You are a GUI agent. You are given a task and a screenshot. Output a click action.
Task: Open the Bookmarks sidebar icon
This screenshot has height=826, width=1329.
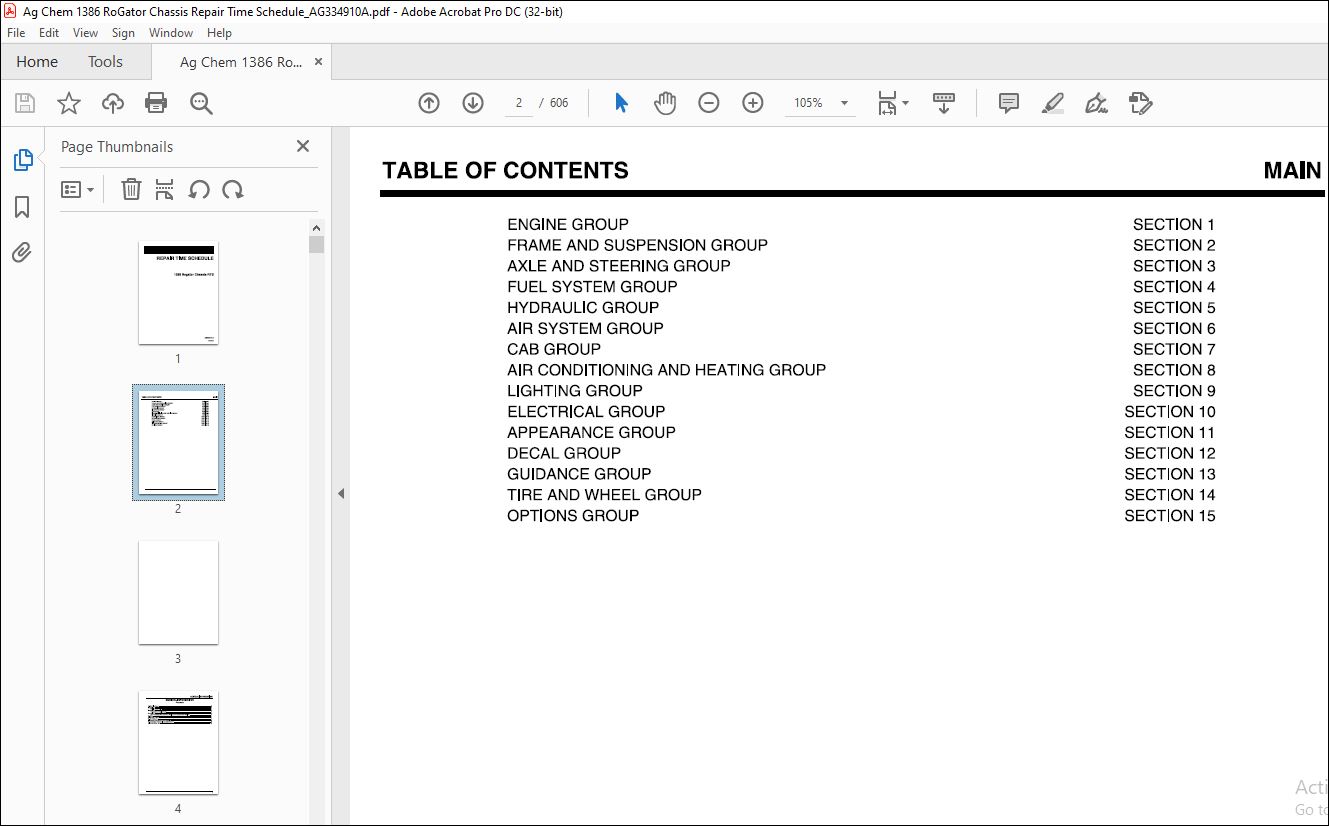(x=22, y=207)
